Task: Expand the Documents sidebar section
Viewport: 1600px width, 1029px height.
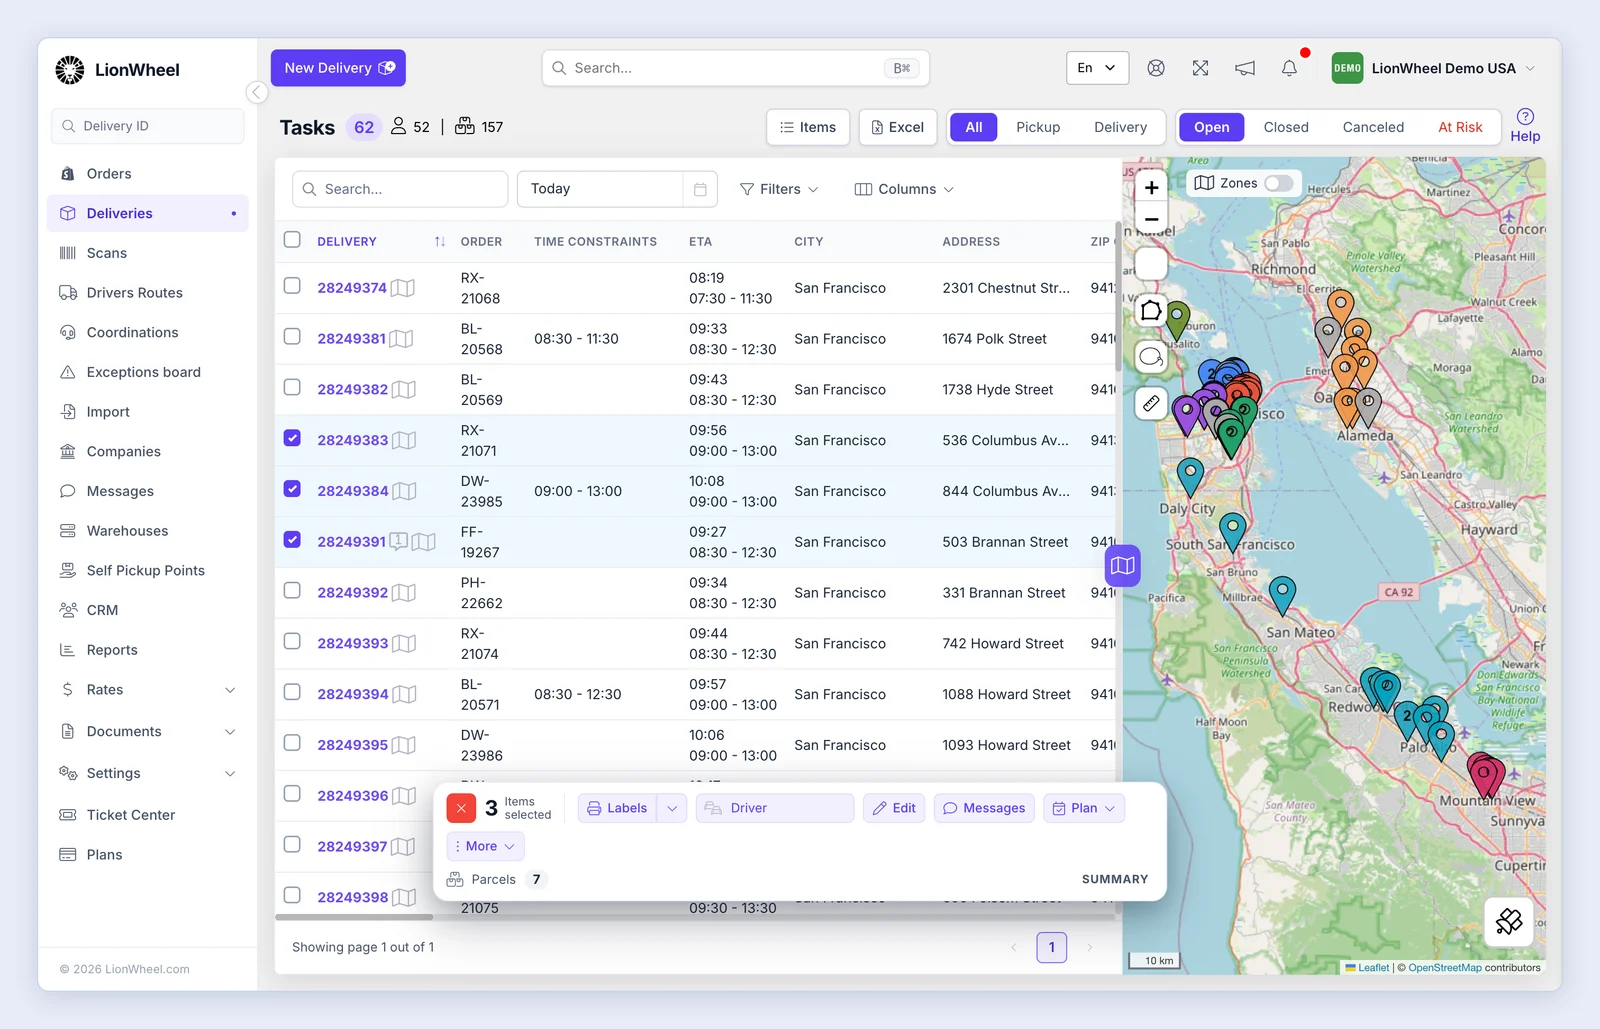Action: pos(148,732)
